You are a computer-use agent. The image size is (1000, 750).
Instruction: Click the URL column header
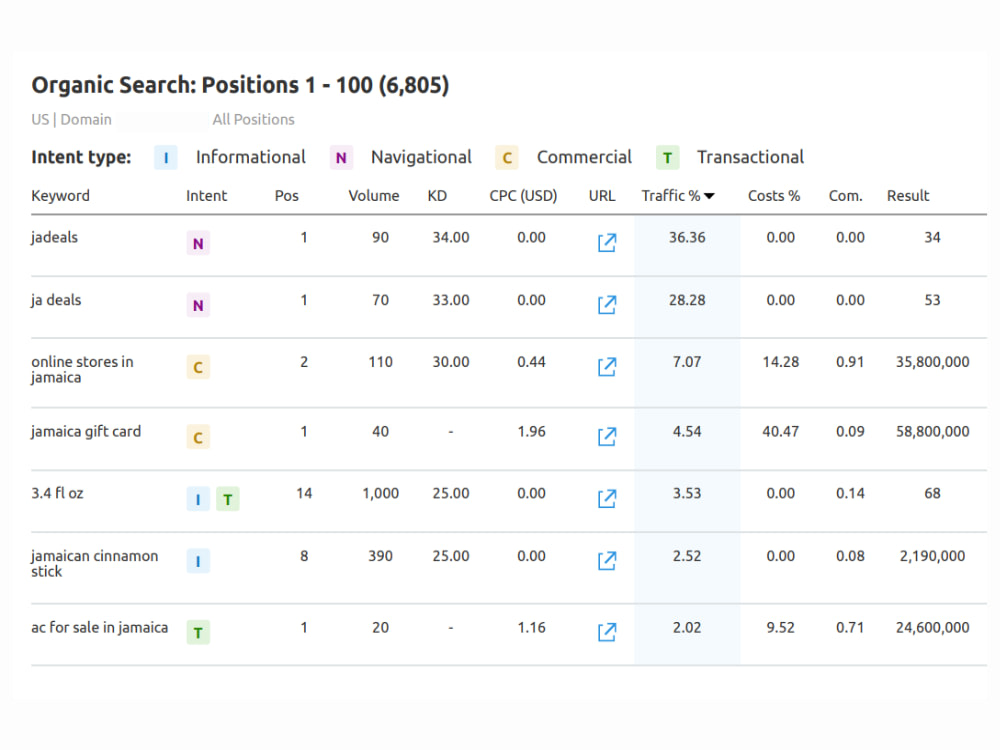tap(601, 196)
